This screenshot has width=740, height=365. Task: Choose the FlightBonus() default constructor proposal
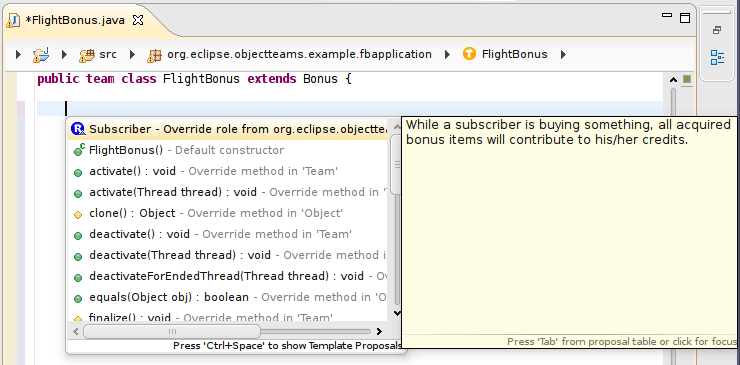coord(228,150)
